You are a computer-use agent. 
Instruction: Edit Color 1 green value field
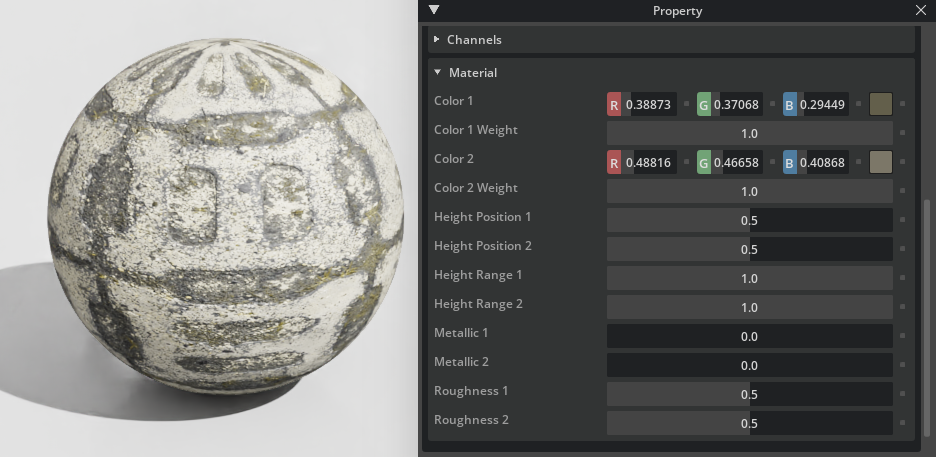click(x=736, y=104)
